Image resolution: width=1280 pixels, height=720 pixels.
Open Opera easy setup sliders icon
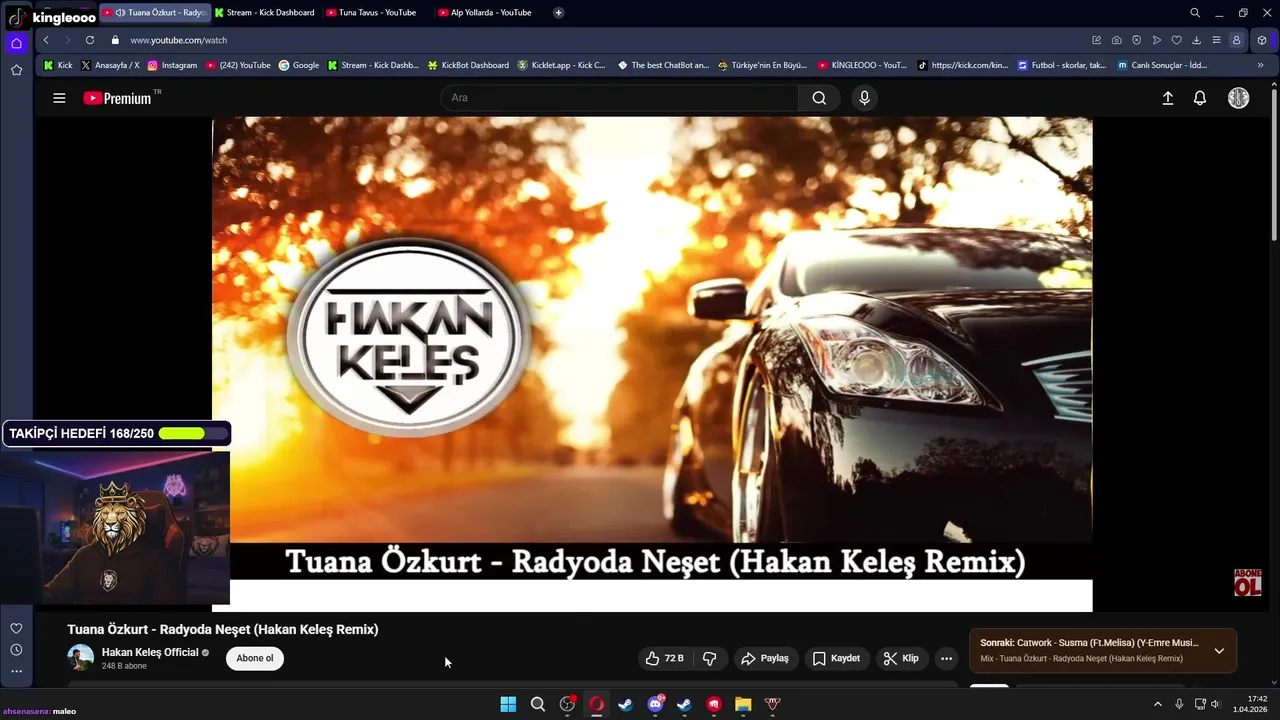[x=1216, y=40]
